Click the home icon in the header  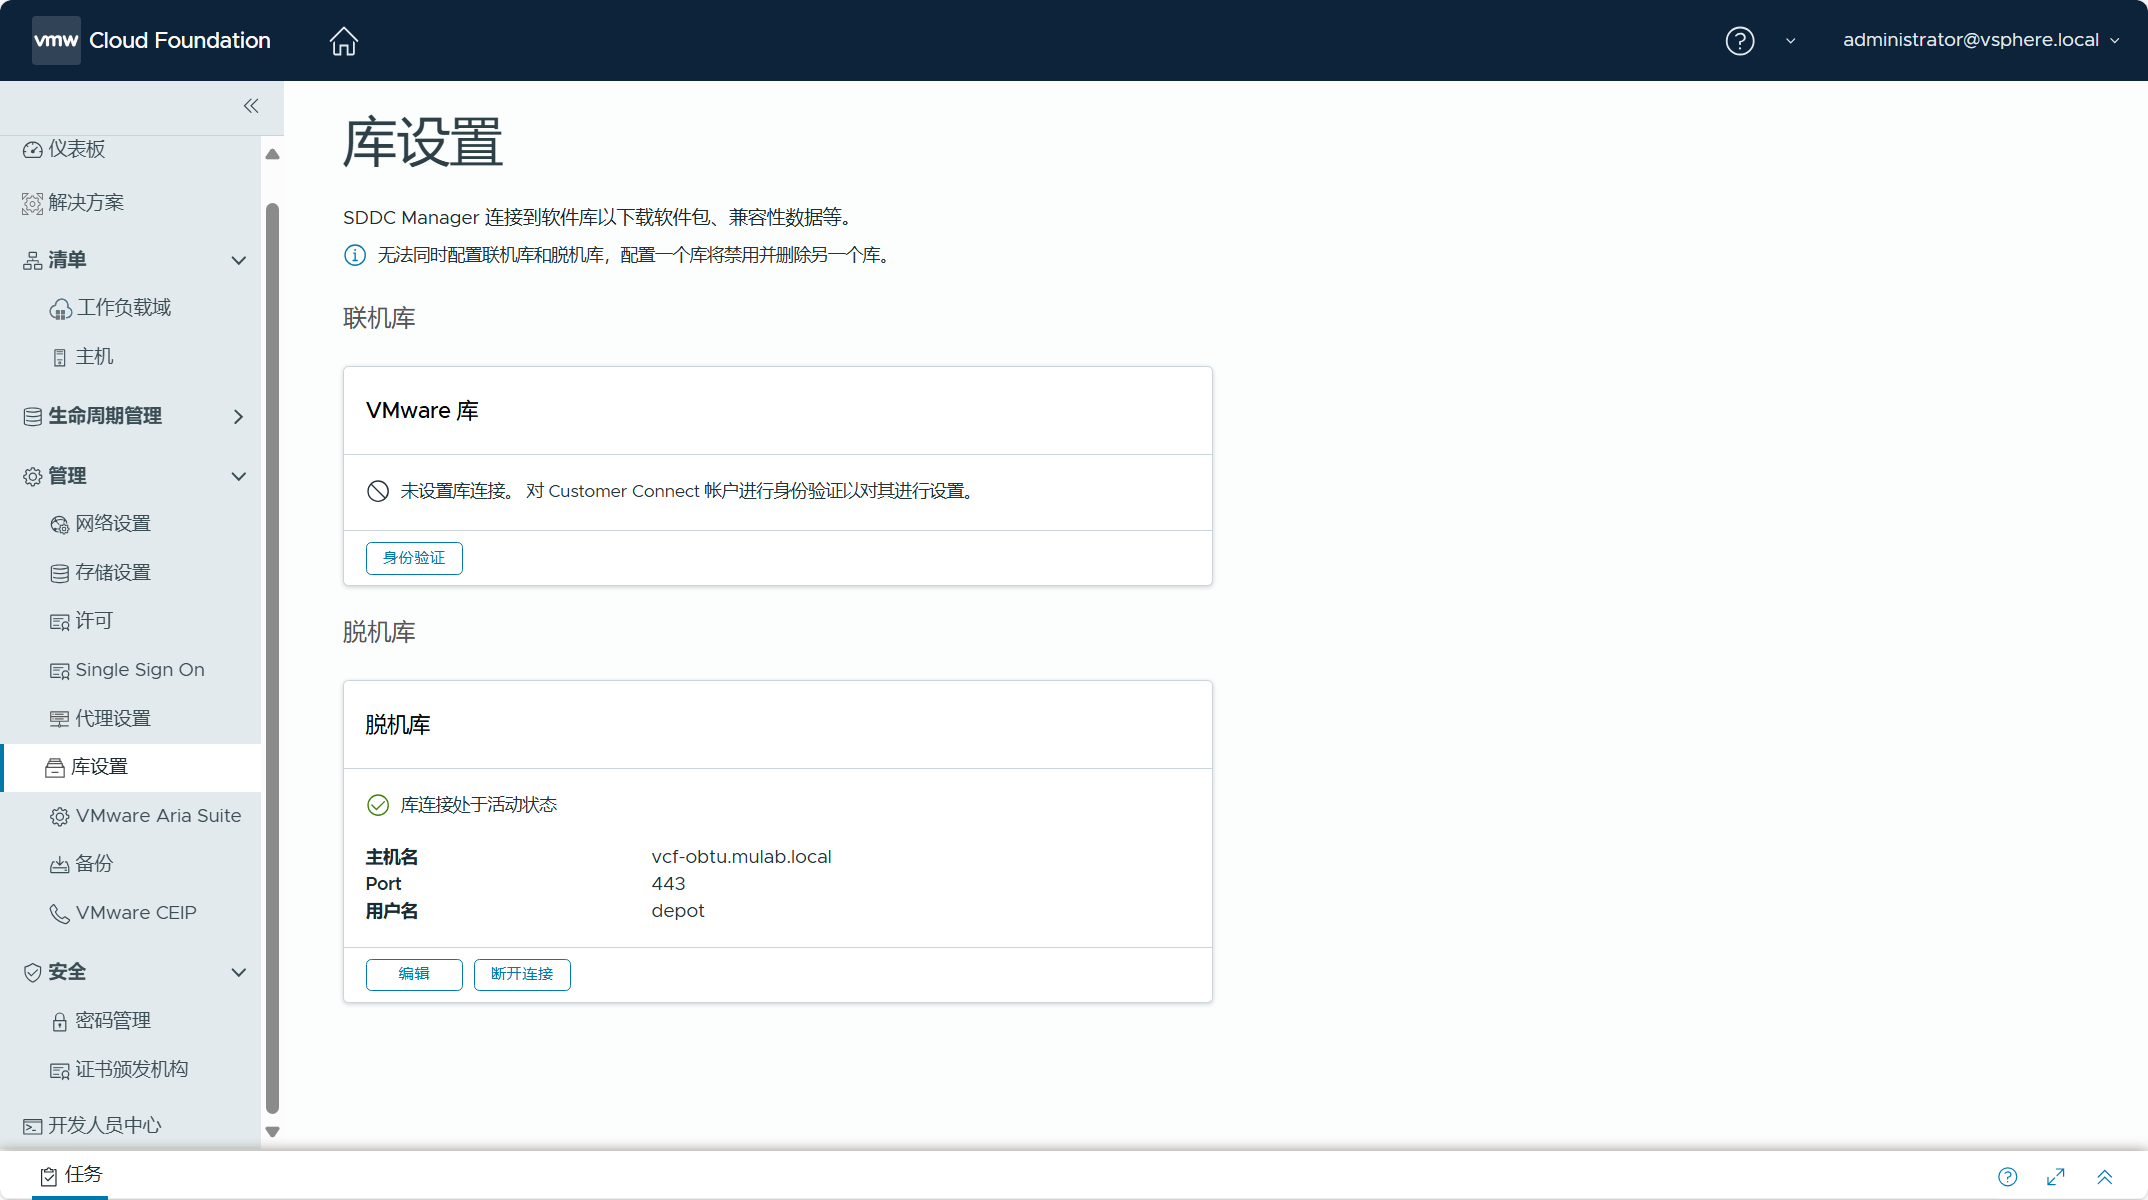click(x=343, y=41)
